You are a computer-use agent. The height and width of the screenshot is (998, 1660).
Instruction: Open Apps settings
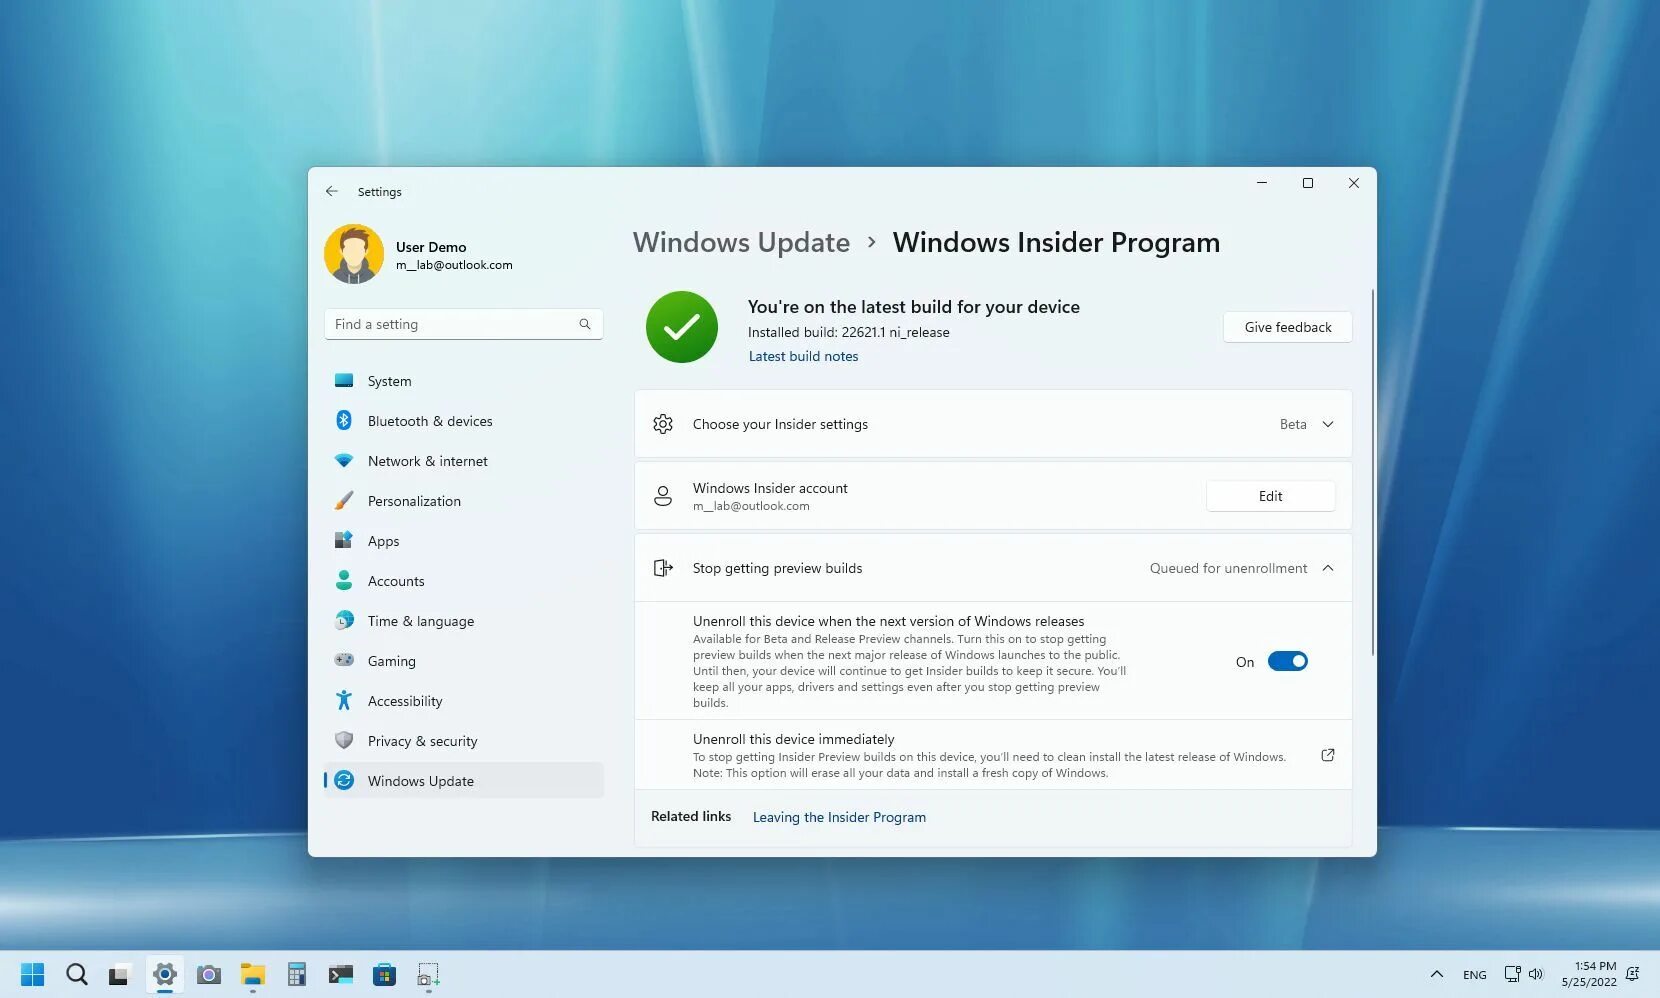464,541
